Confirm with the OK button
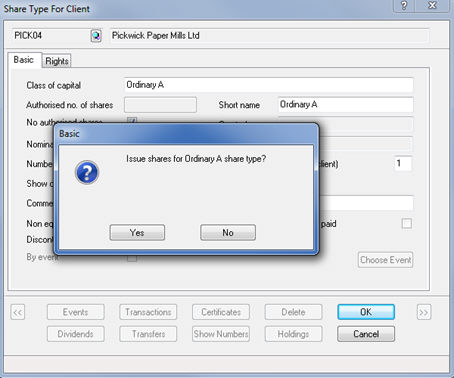The width and height of the screenshot is (454, 378). coord(366,312)
